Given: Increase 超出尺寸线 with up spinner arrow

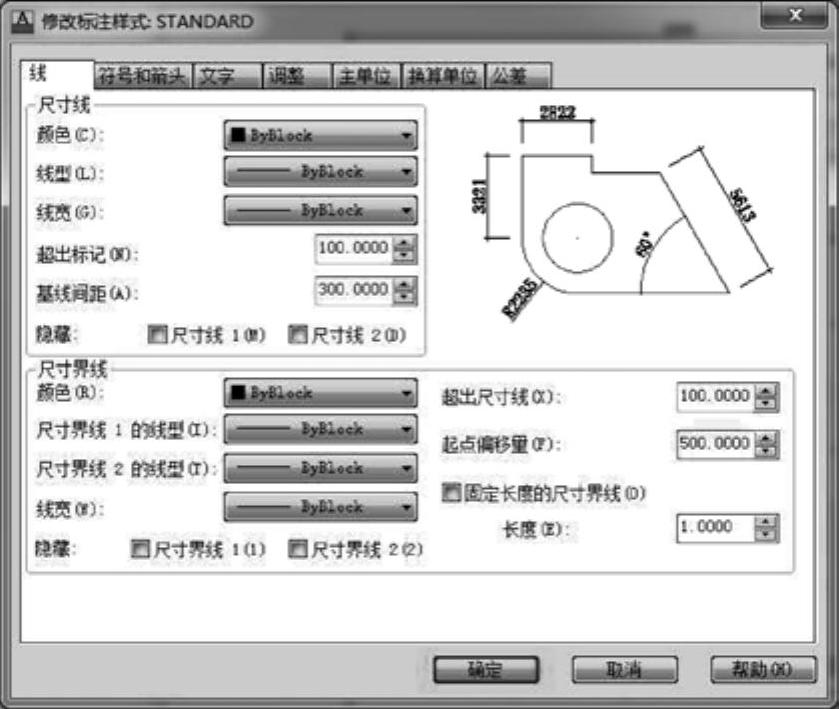Looking at the screenshot, I should point(766,391).
